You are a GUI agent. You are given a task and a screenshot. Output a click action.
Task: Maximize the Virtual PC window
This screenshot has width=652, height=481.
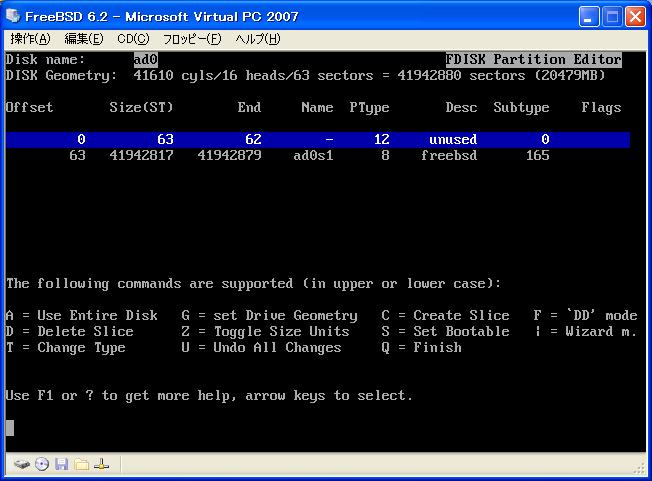[x=612, y=17]
